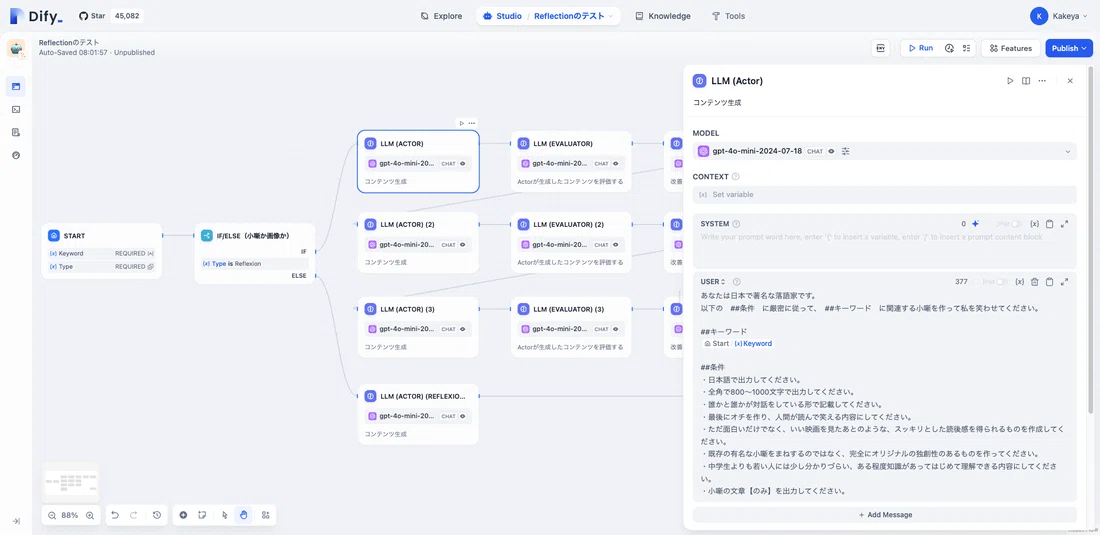Change the USER role selector

[713, 281]
